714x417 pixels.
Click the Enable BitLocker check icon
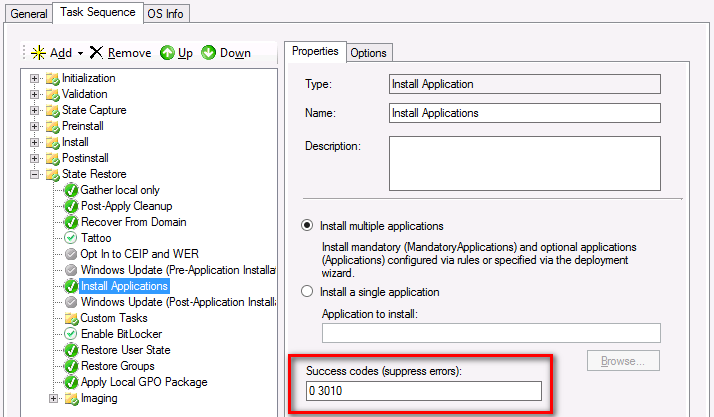click(71, 334)
